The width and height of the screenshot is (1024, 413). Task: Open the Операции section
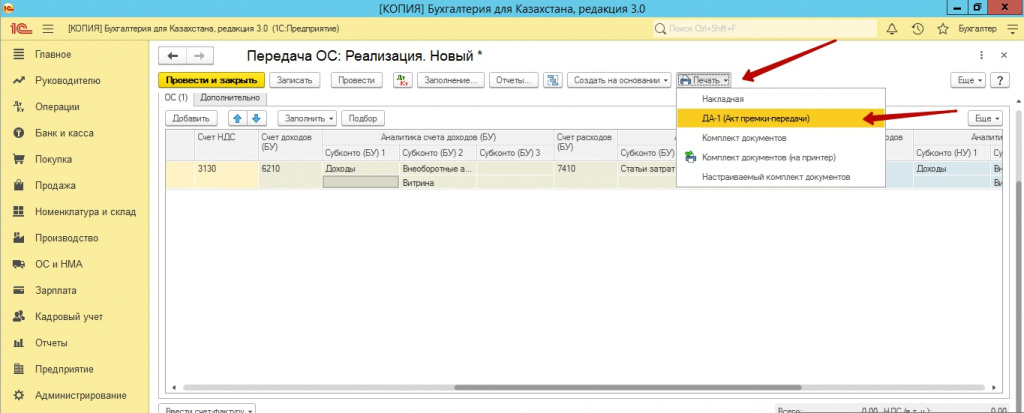click(x=57, y=107)
